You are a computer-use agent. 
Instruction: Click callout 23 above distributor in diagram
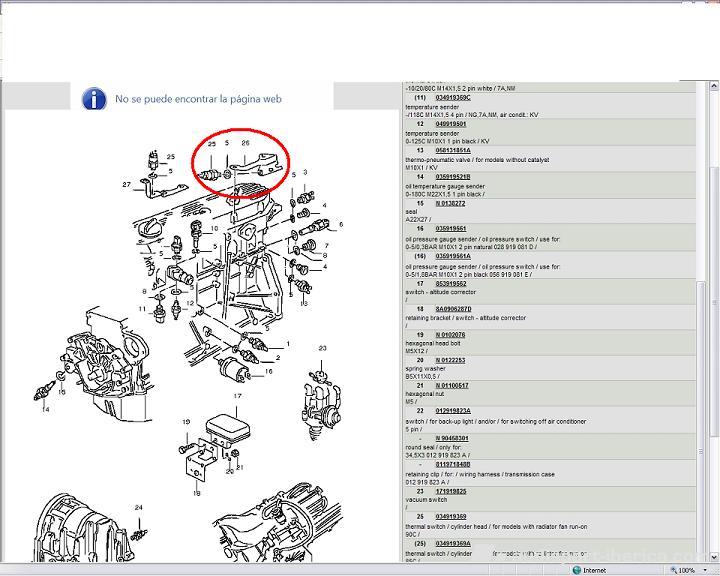click(322, 348)
